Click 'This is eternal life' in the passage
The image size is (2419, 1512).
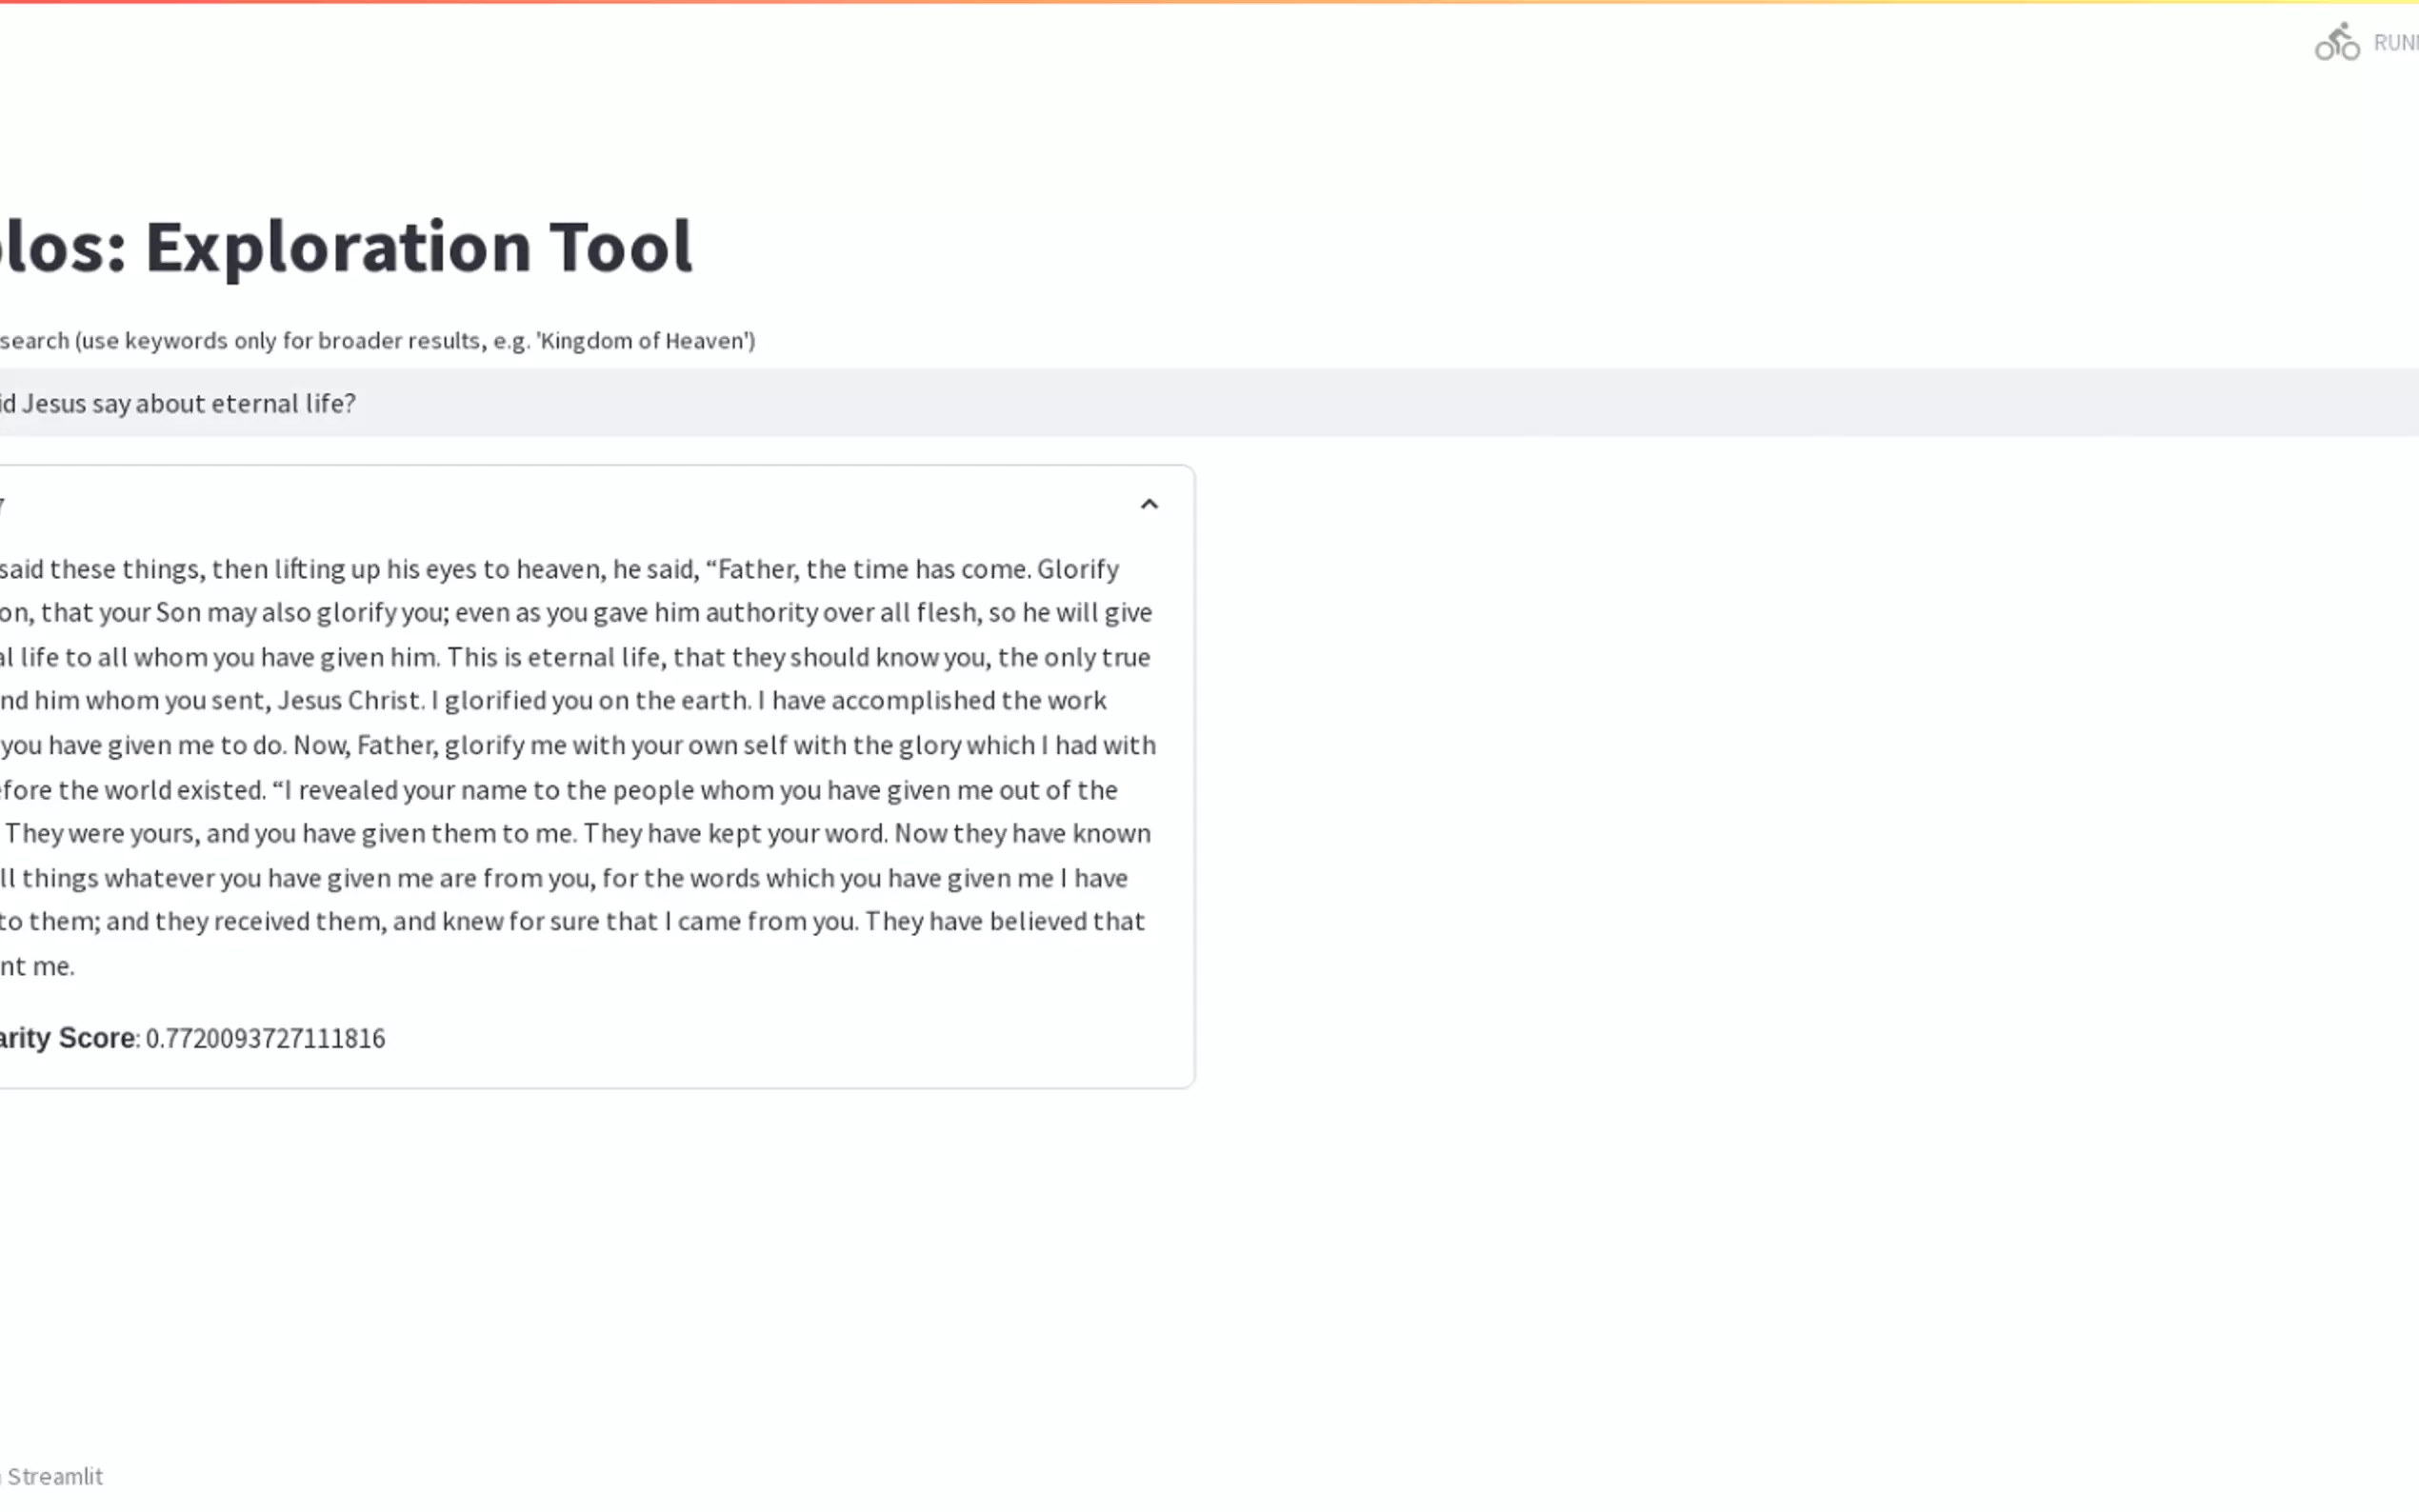point(554,657)
